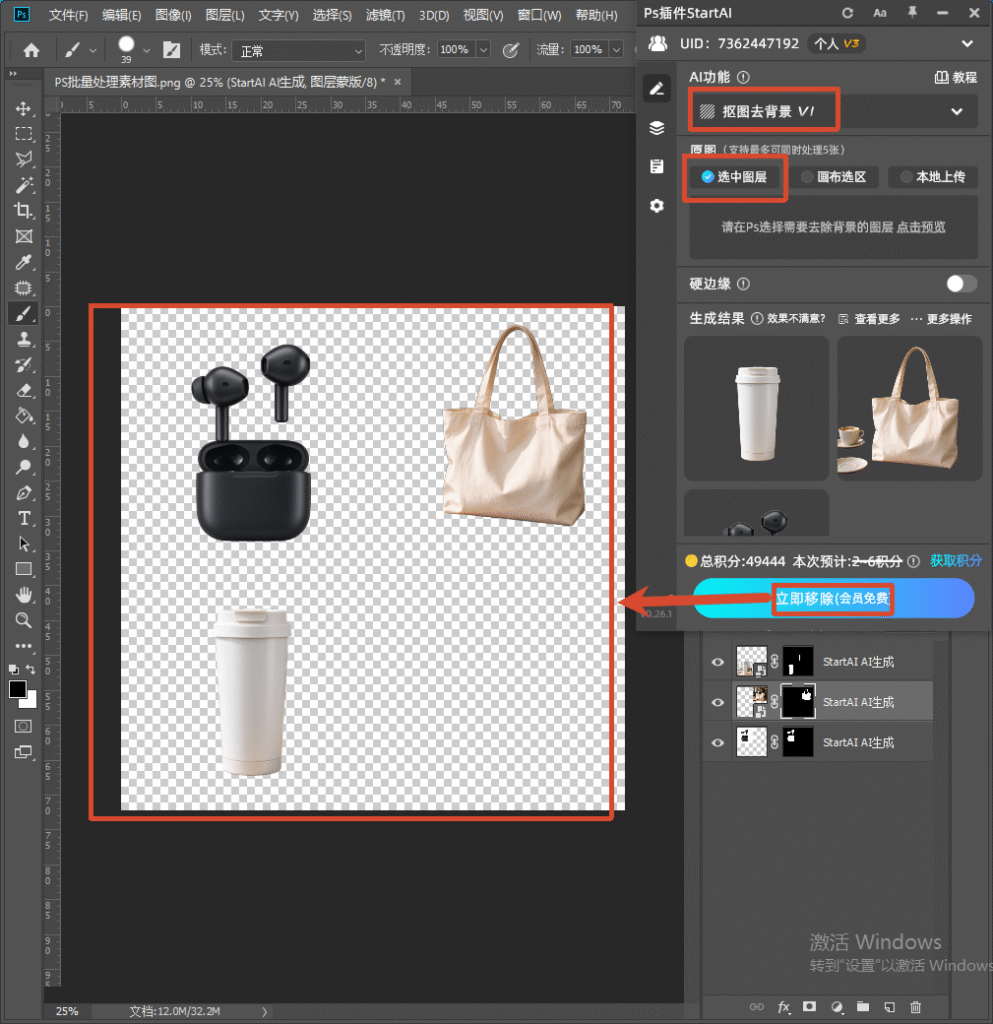Click the delete layer trash icon
The width and height of the screenshot is (993, 1024).
[916, 1007]
